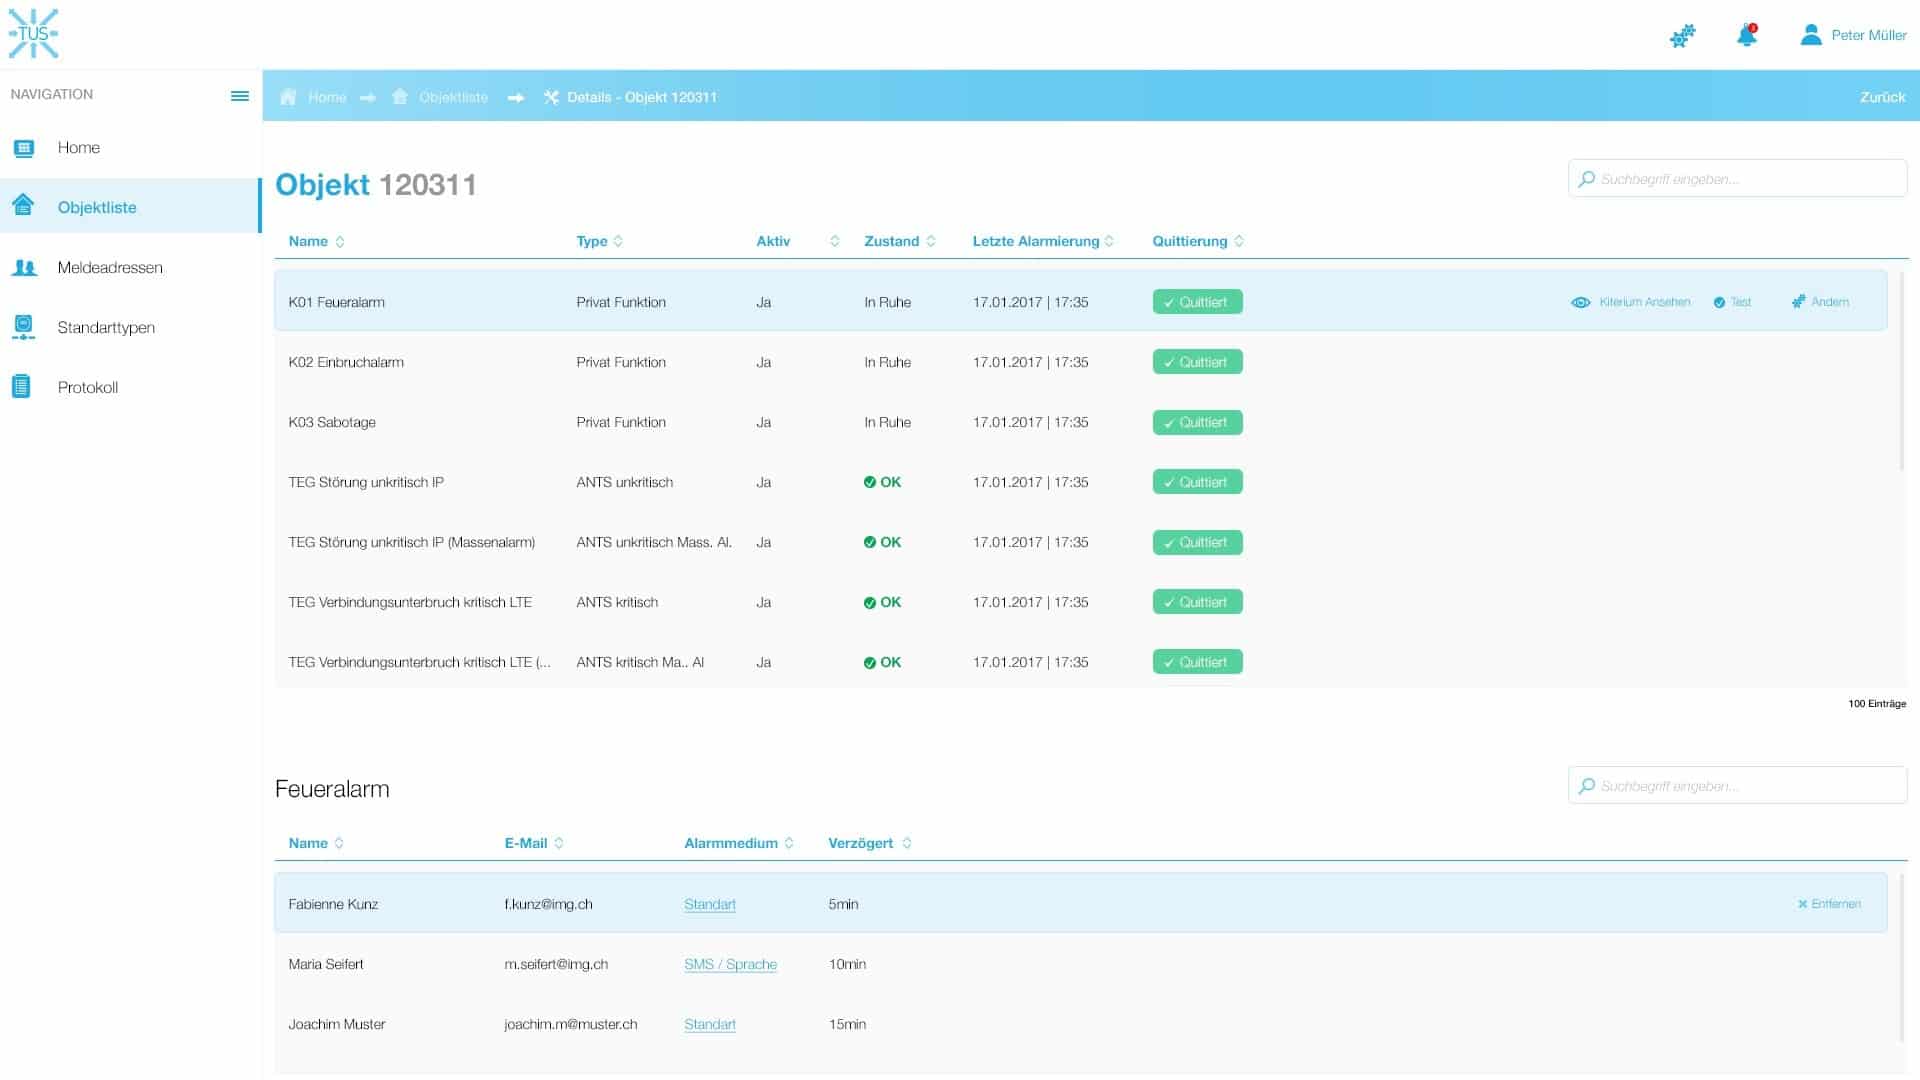Click the Ändern gear icon for K01 Feueralarm
This screenshot has height=1080, width=1920.
[1798, 302]
